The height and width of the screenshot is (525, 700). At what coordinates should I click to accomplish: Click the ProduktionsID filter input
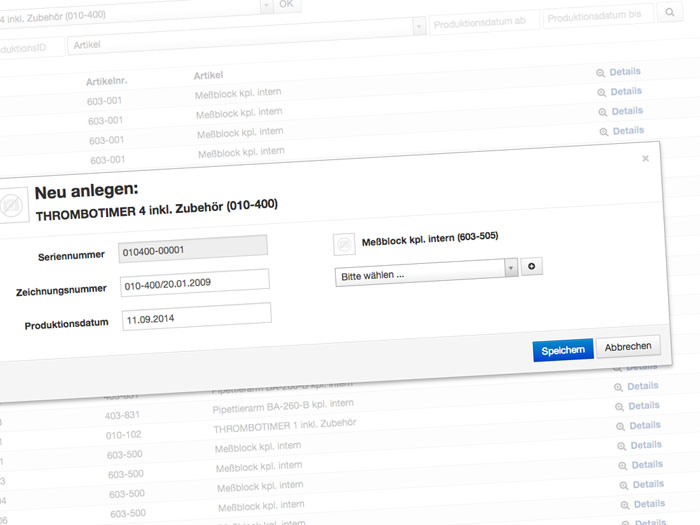pyautogui.click(x=31, y=48)
